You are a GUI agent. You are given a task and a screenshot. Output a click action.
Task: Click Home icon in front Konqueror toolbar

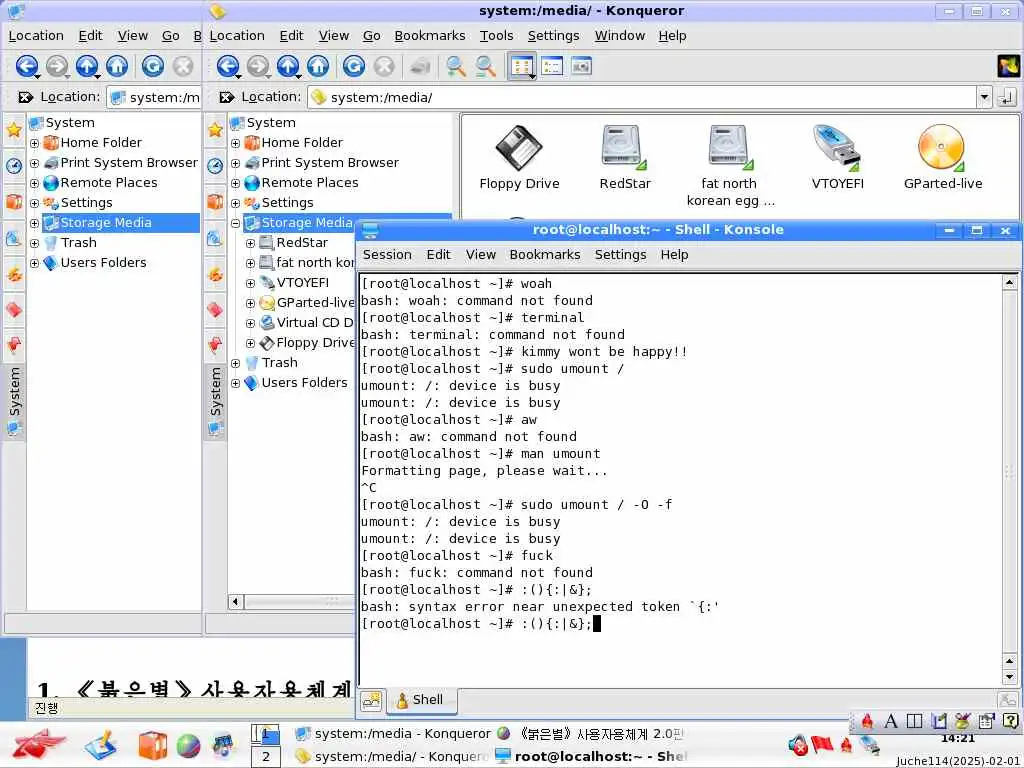pyautogui.click(x=318, y=66)
